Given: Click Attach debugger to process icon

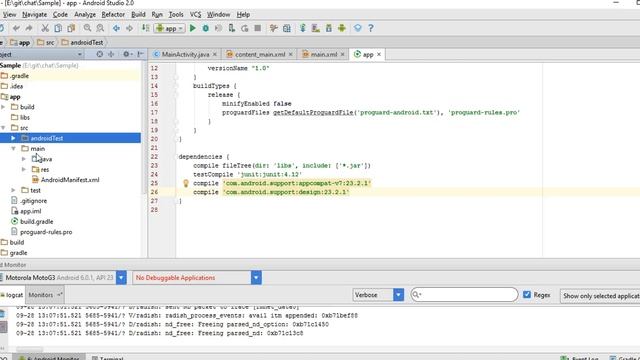Looking at the screenshot, I should (231, 28).
